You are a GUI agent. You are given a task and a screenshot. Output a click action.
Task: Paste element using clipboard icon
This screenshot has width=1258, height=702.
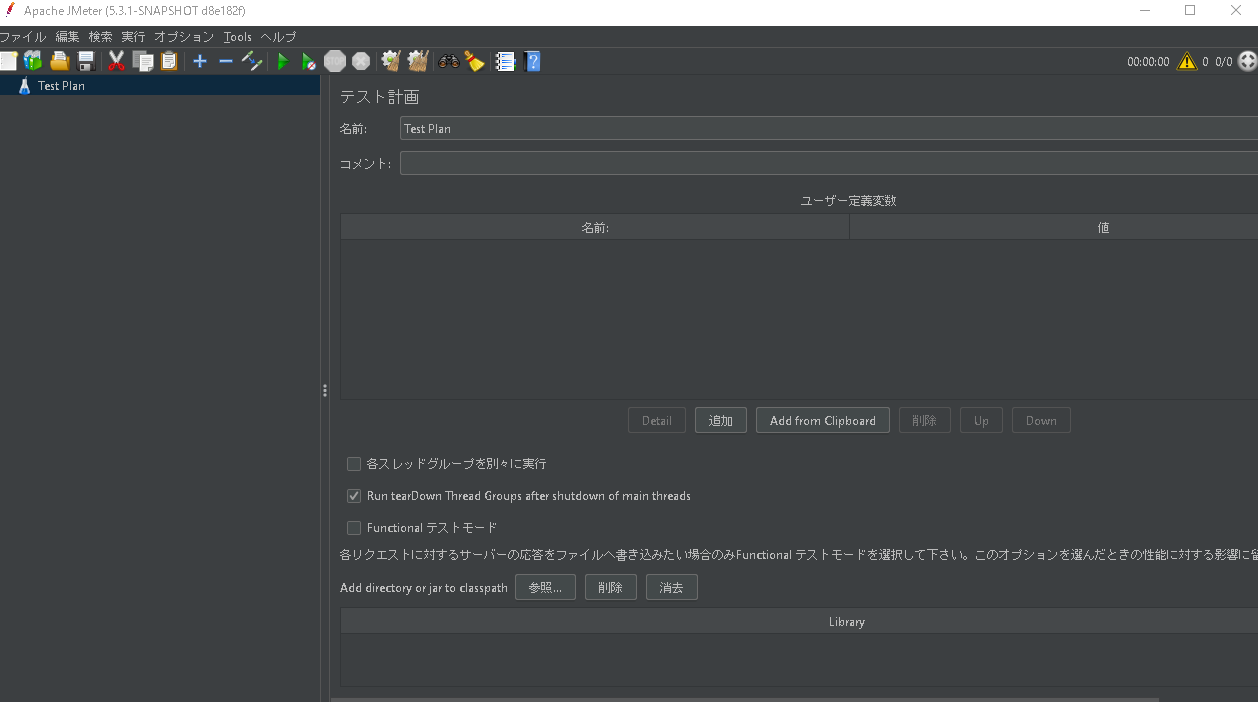coord(169,61)
